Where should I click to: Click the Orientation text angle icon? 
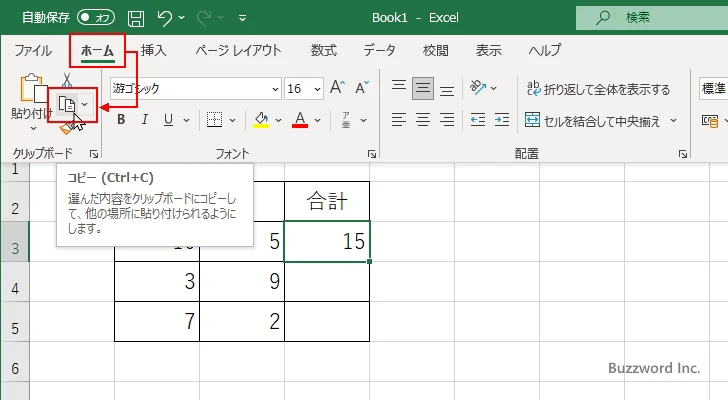(x=478, y=87)
